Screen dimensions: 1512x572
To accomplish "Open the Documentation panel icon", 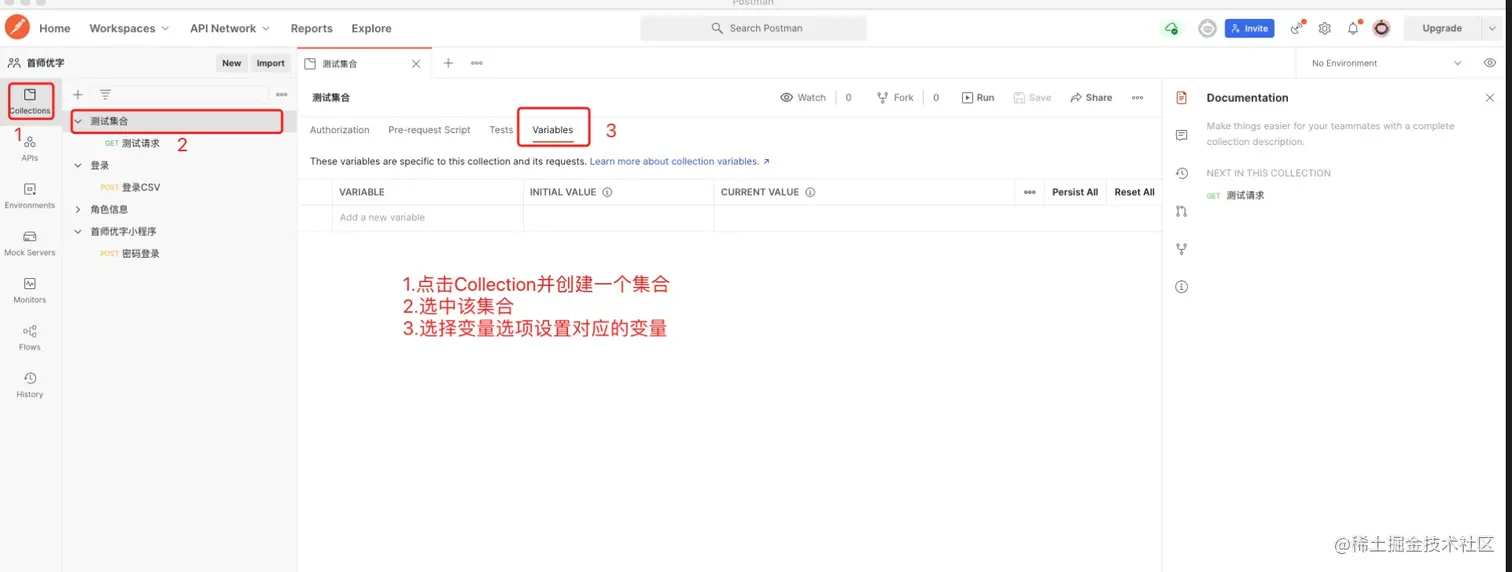I will [x=1181, y=97].
